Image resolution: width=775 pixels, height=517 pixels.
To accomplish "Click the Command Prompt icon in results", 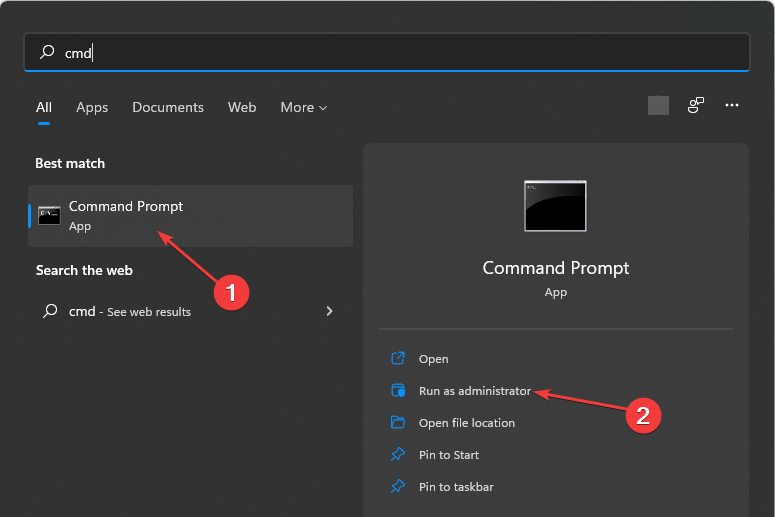I will [49, 215].
